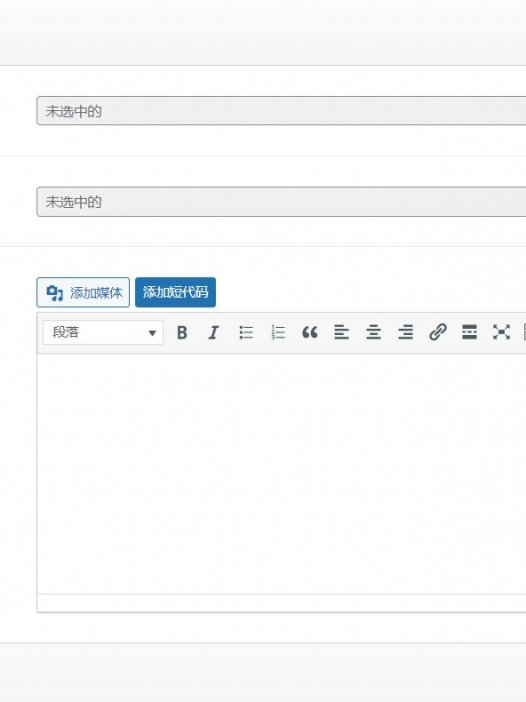Viewport: 526px width, 702px height.
Task: Click the 添加媒体 button
Action: coord(83,292)
